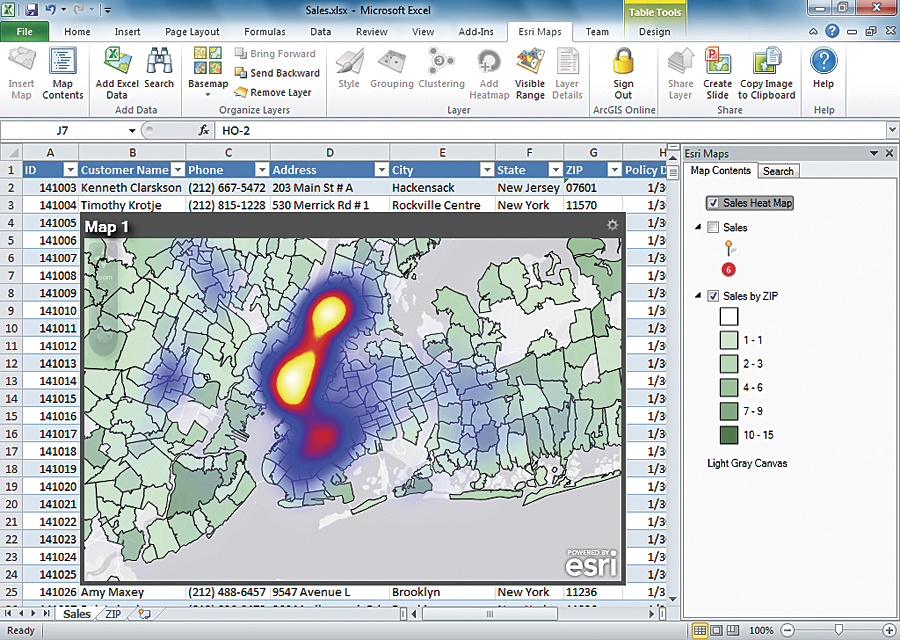Switch to the Search tab in Esri Maps pane

[x=778, y=171]
